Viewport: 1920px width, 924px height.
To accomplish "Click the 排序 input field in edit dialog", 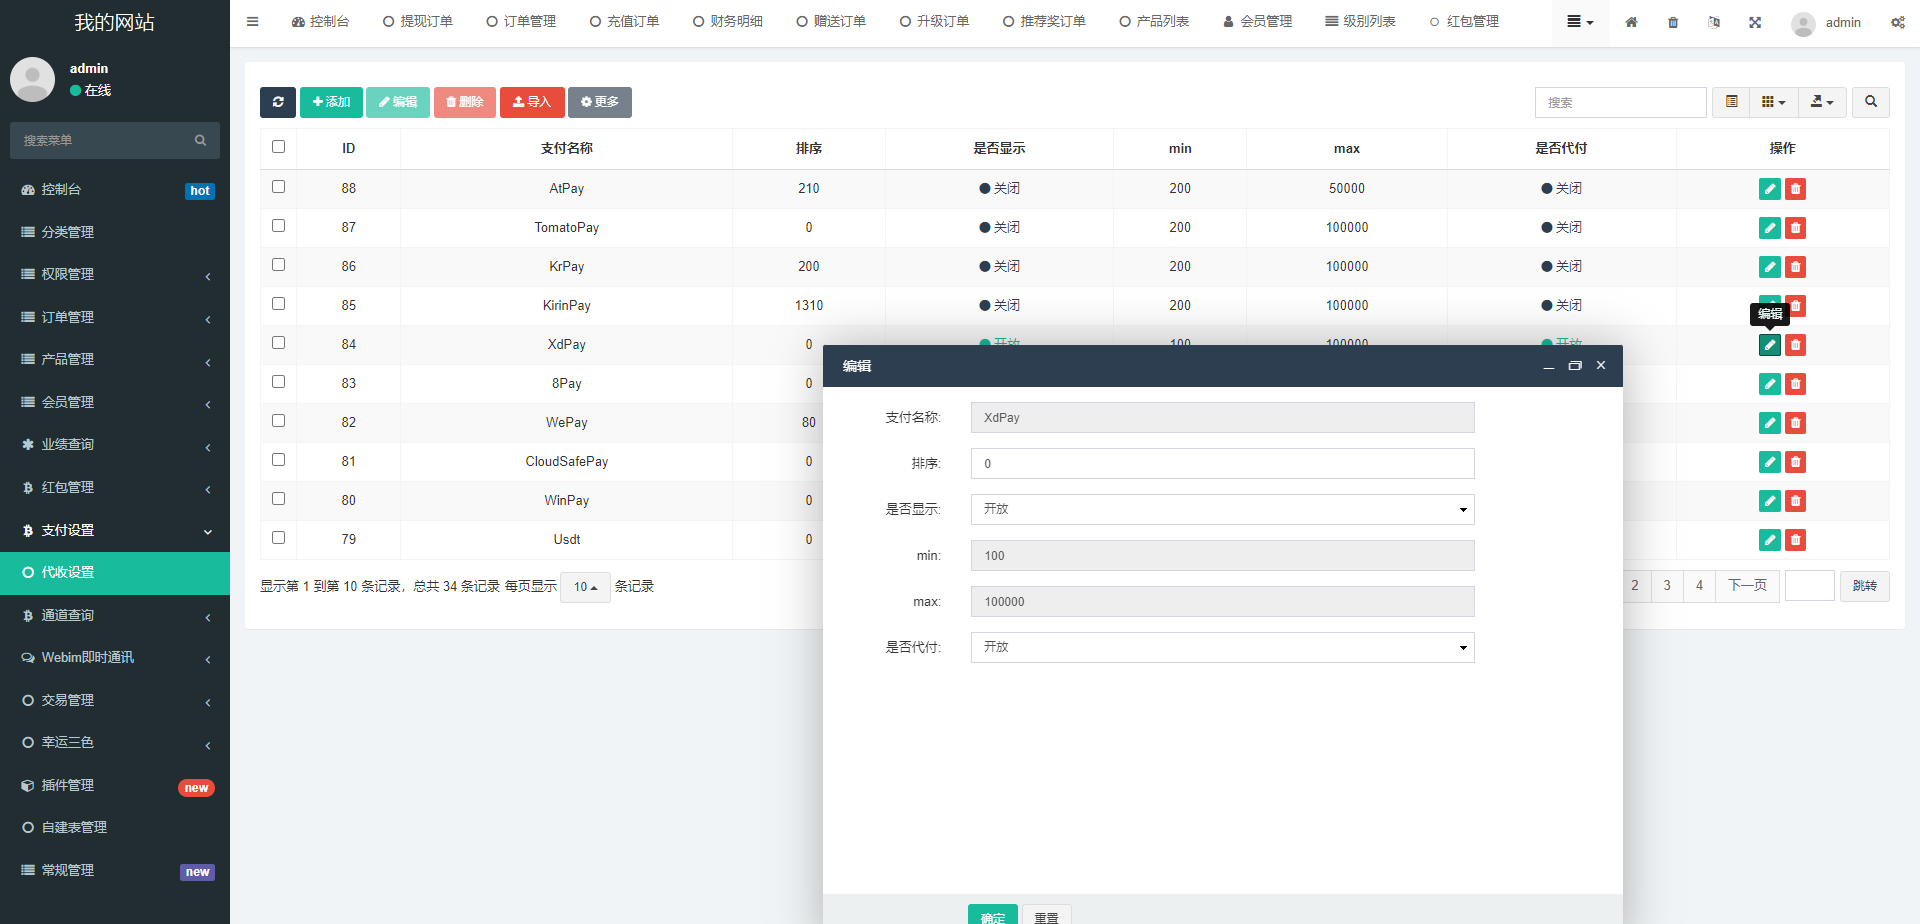I will click(1222, 464).
